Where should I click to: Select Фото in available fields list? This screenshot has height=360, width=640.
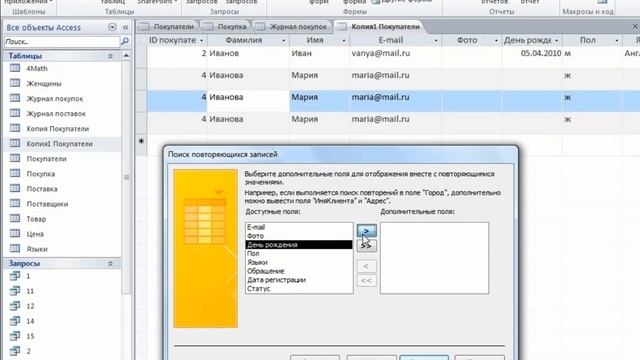299,236
